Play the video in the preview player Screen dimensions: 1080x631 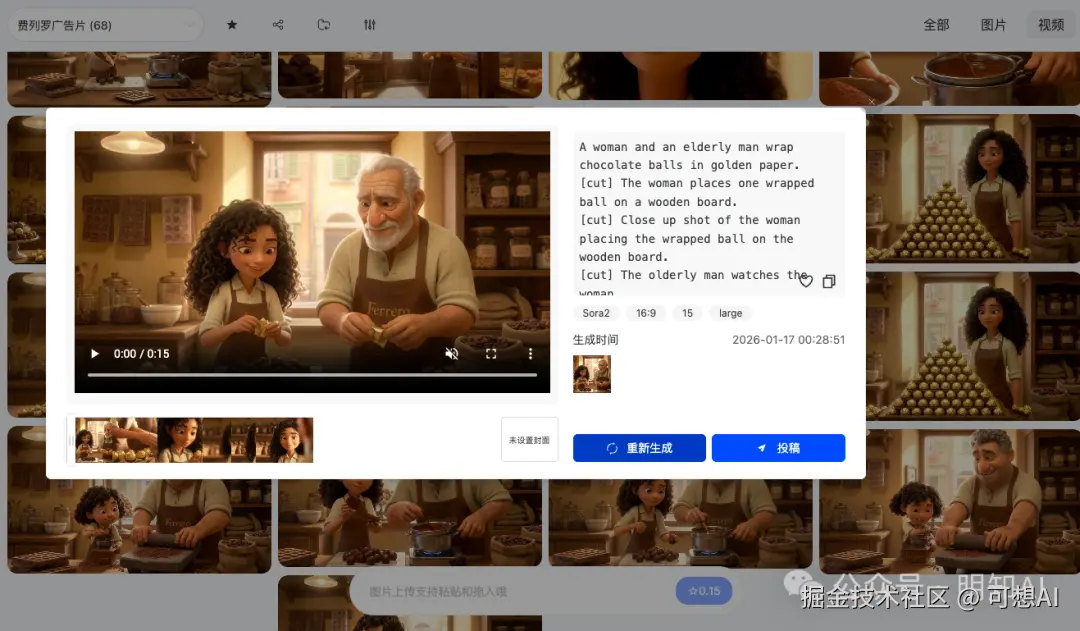(95, 353)
